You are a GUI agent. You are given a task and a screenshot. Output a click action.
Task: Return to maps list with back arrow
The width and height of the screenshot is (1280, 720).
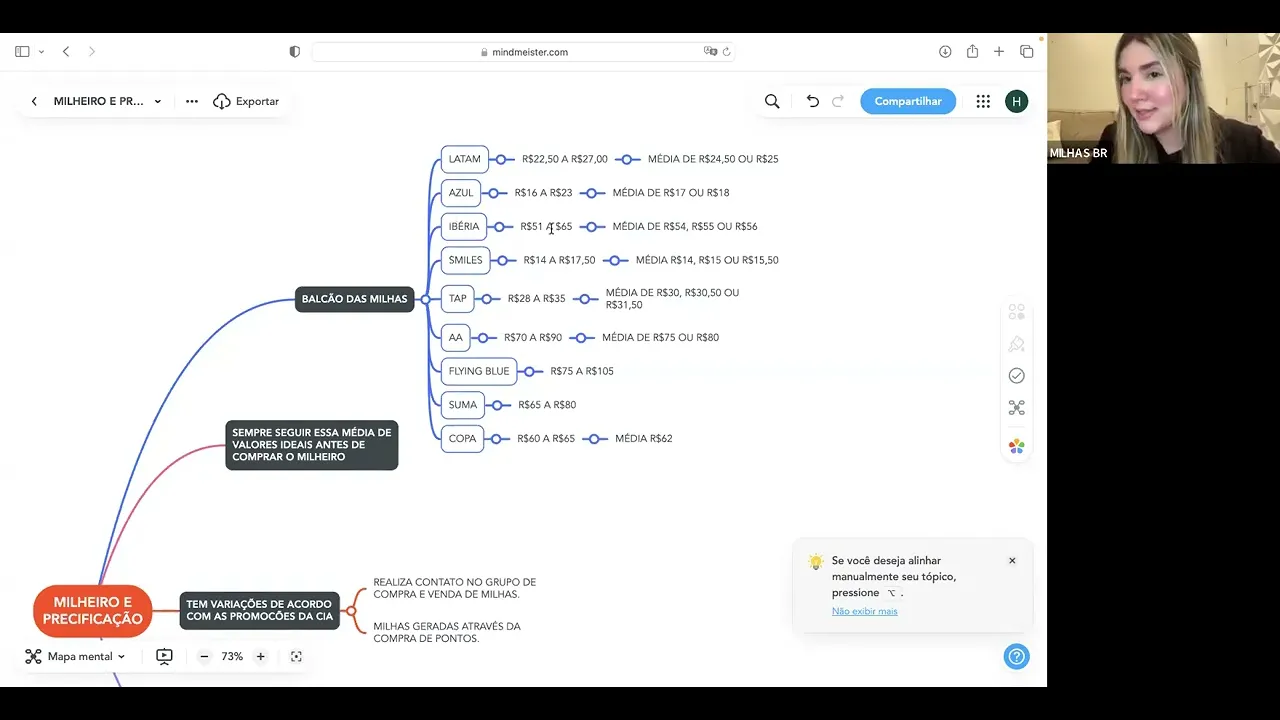pyautogui.click(x=34, y=101)
